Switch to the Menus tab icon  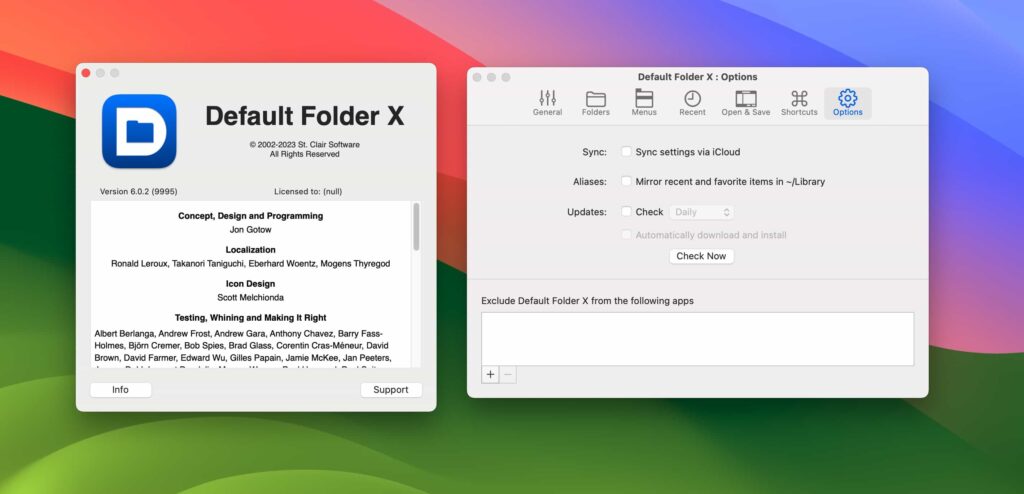click(x=644, y=103)
